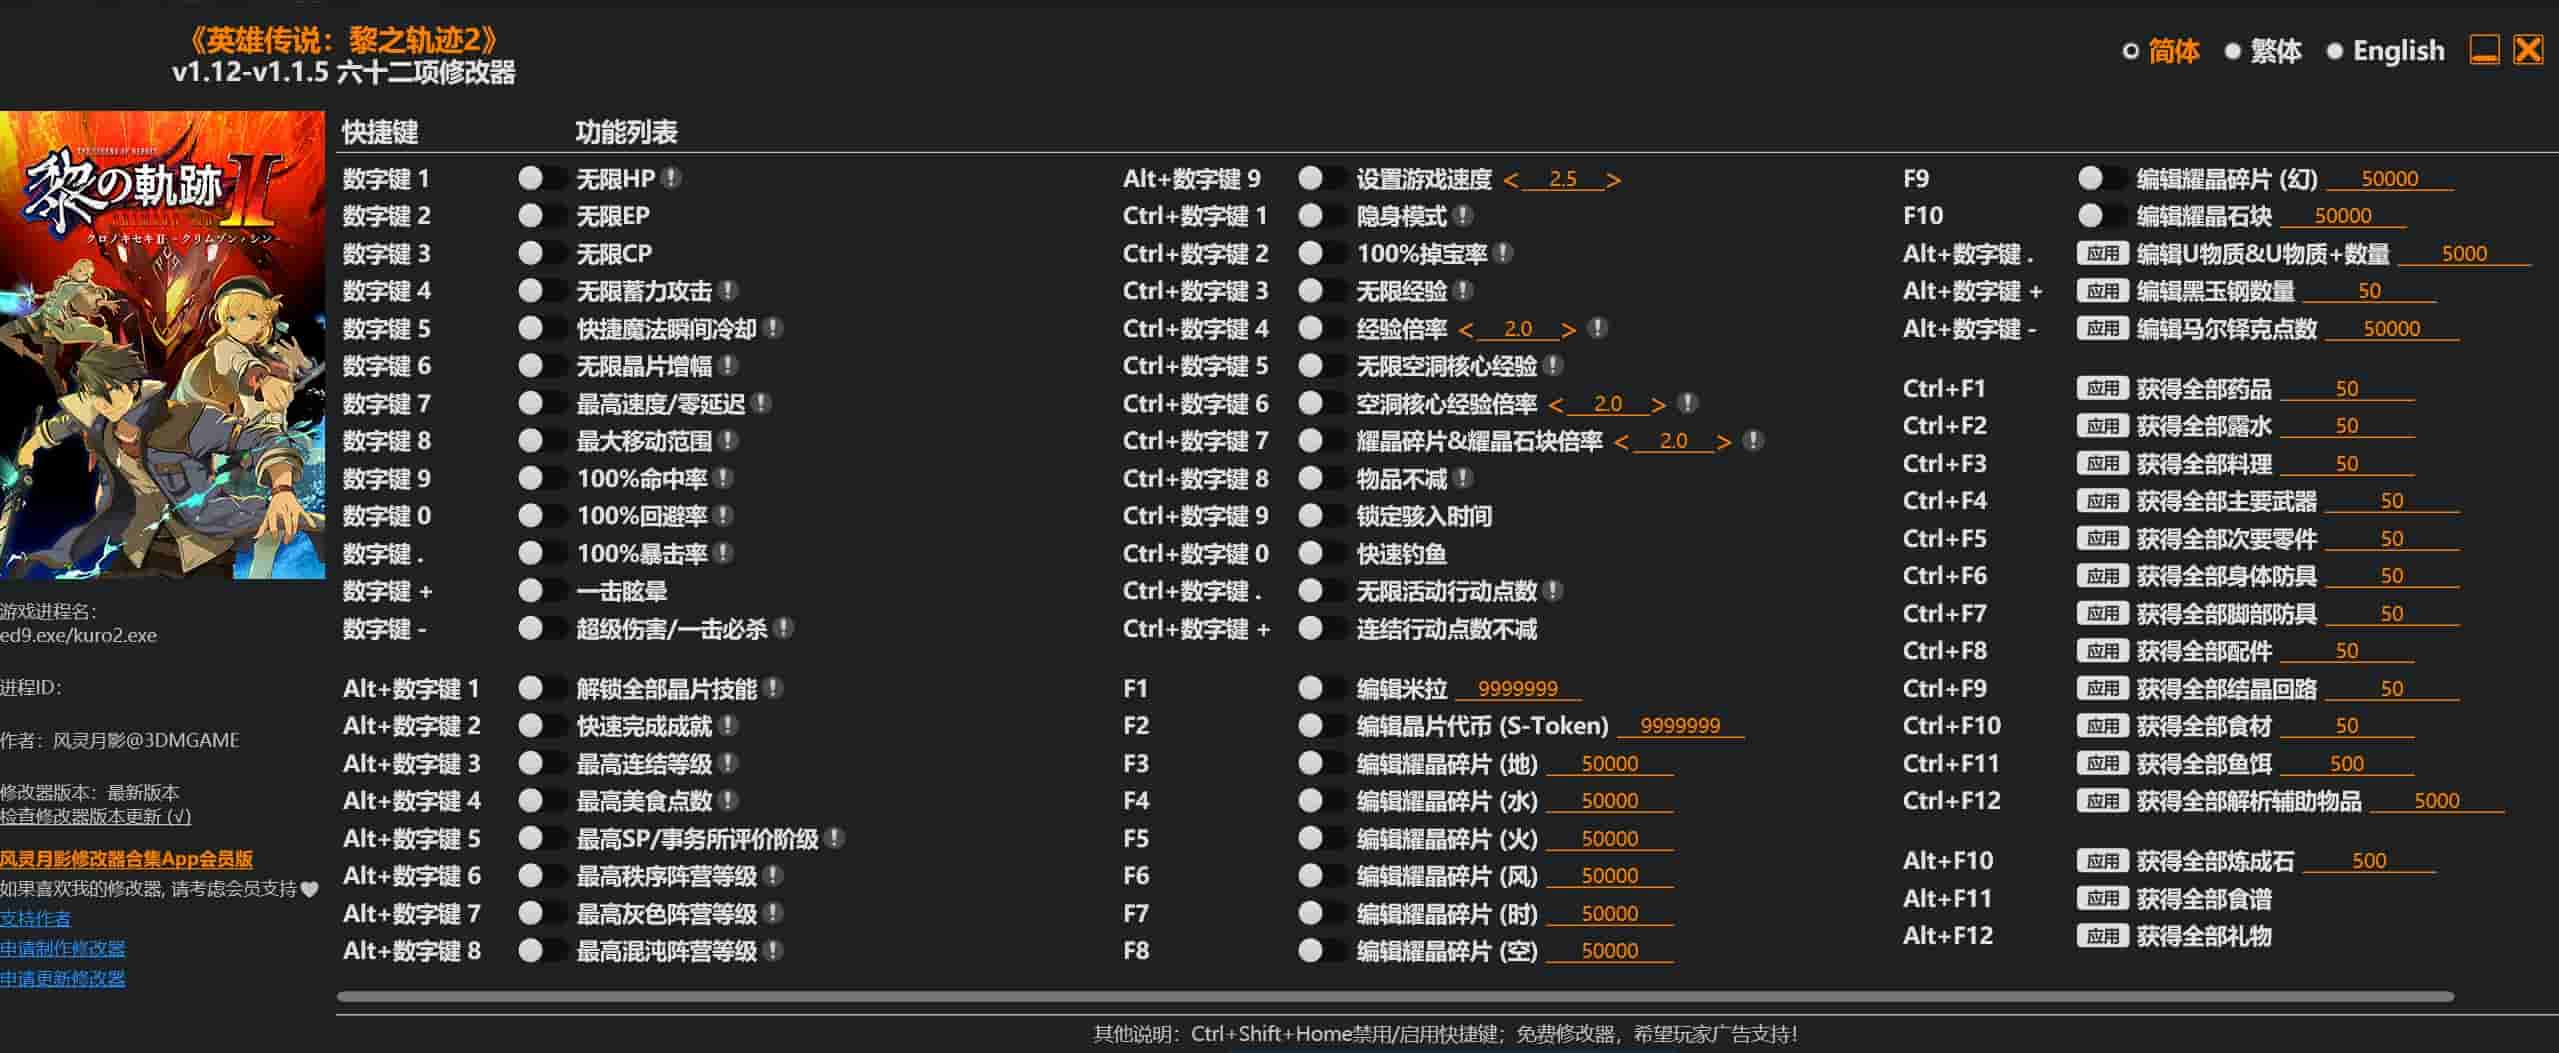Click the info icon next to 100%掉宝率
The width and height of the screenshot is (2559, 1053).
[1503, 254]
